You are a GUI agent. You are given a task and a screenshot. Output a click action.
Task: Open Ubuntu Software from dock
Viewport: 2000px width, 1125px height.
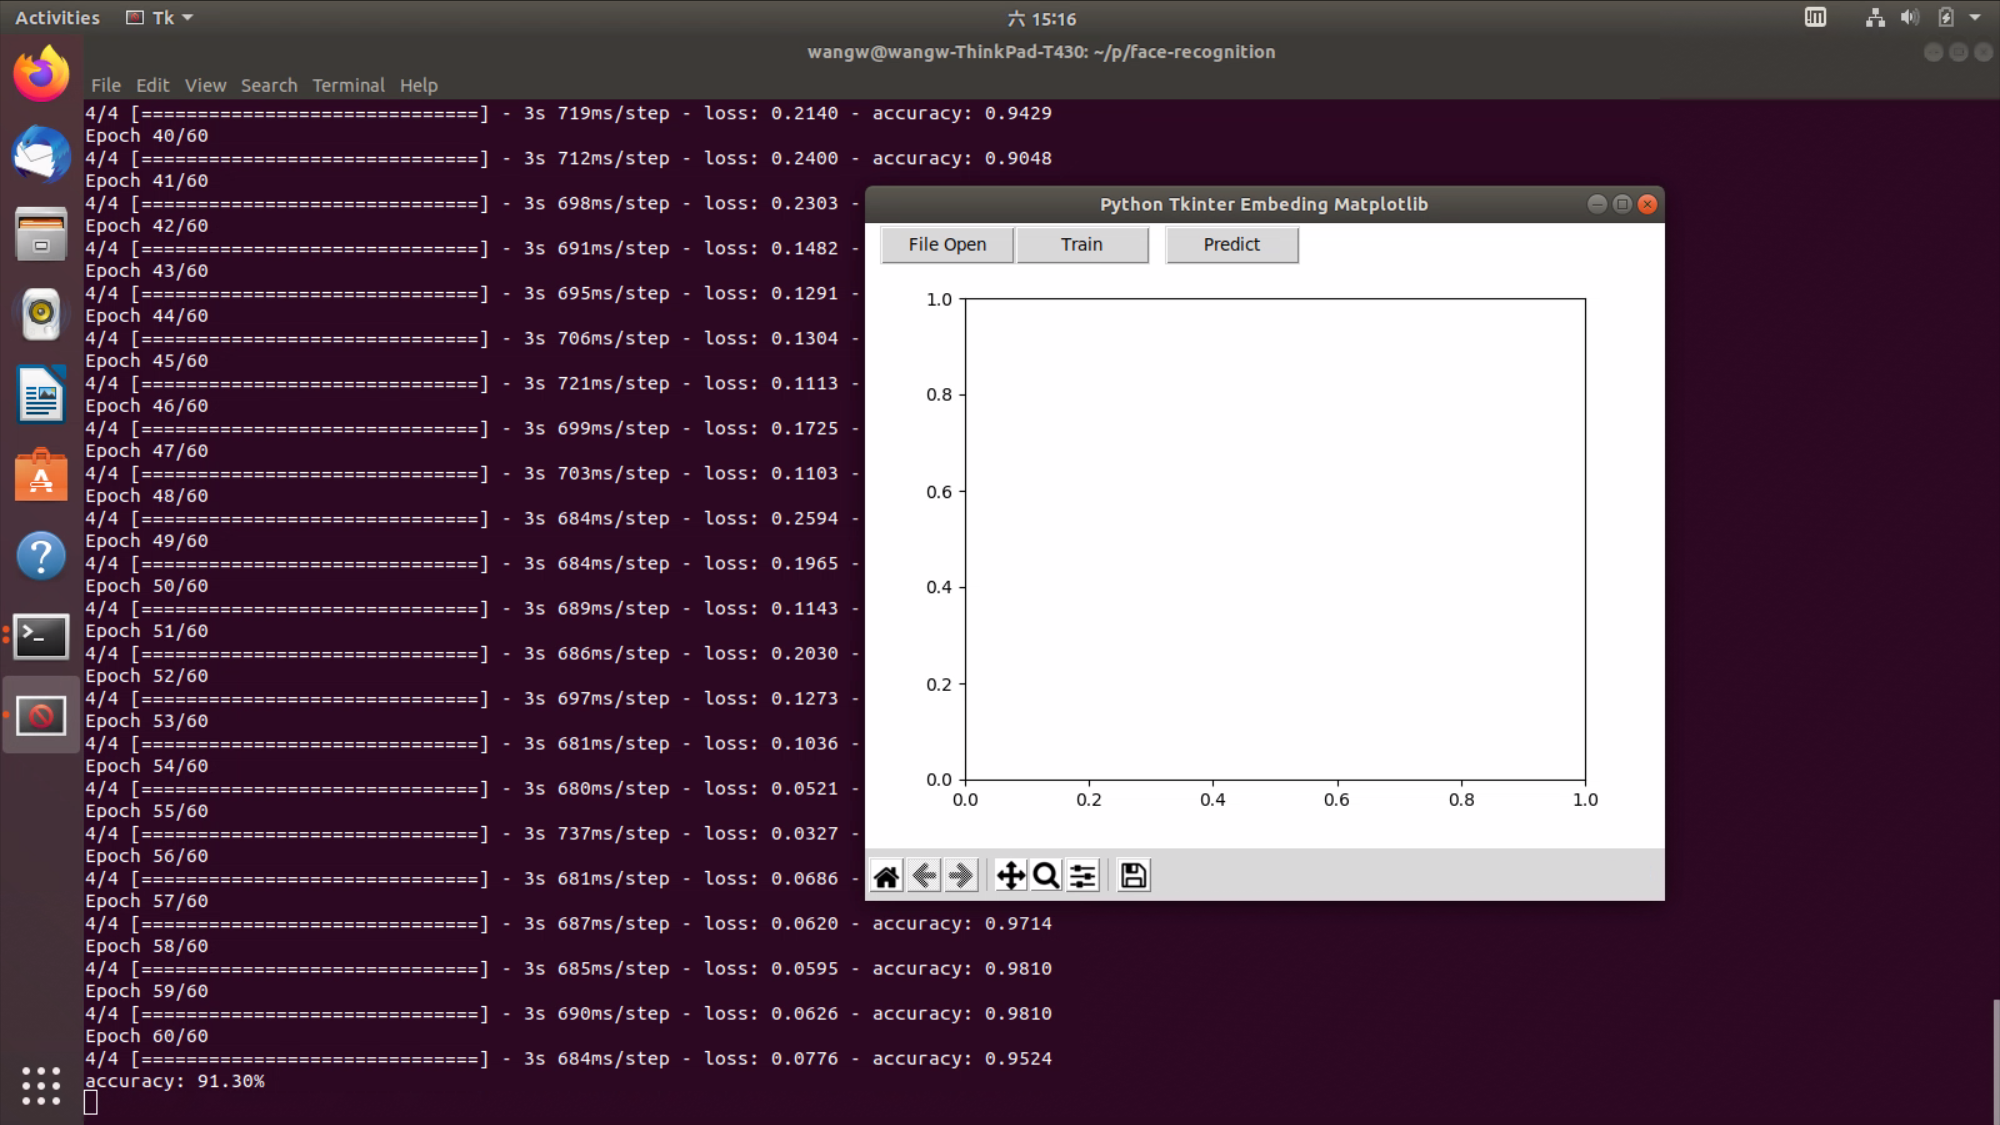pyautogui.click(x=41, y=475)
